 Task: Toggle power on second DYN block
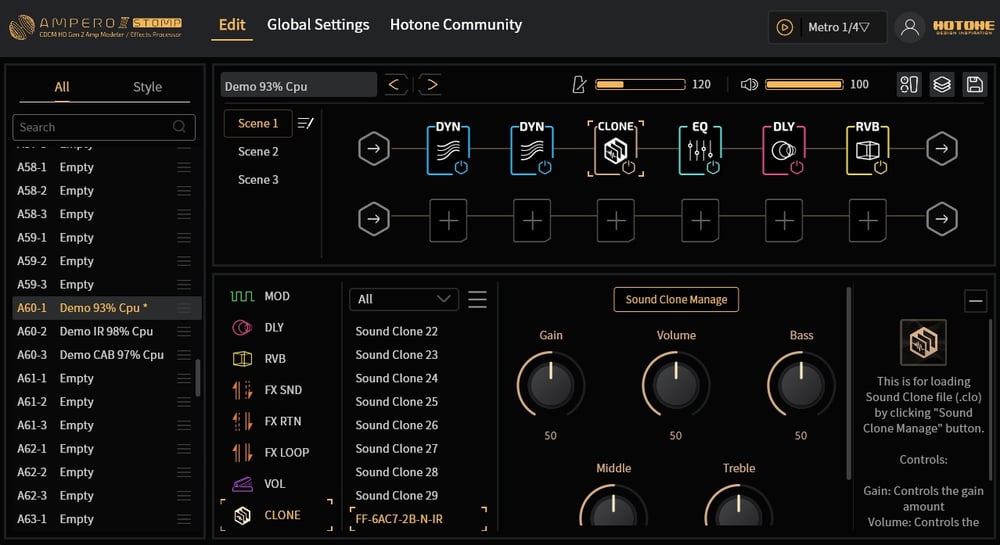[x=545, y=167]
